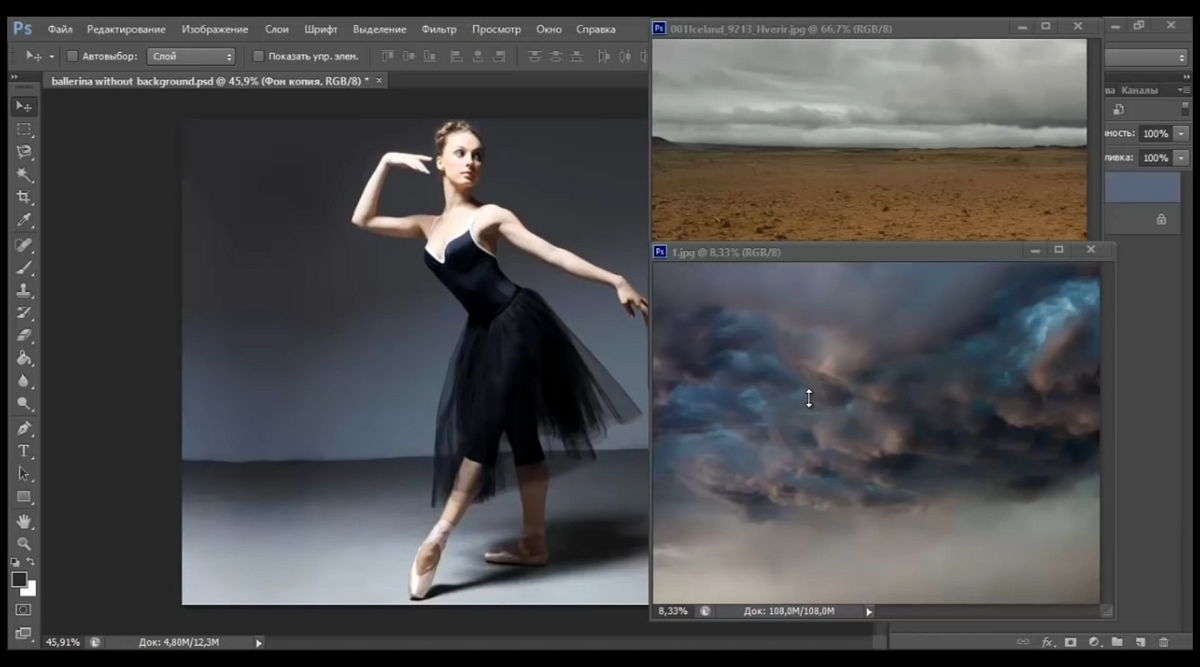Open the Фильтр menu
Viewport: 1200px width, 667px height.
point(439,30)
